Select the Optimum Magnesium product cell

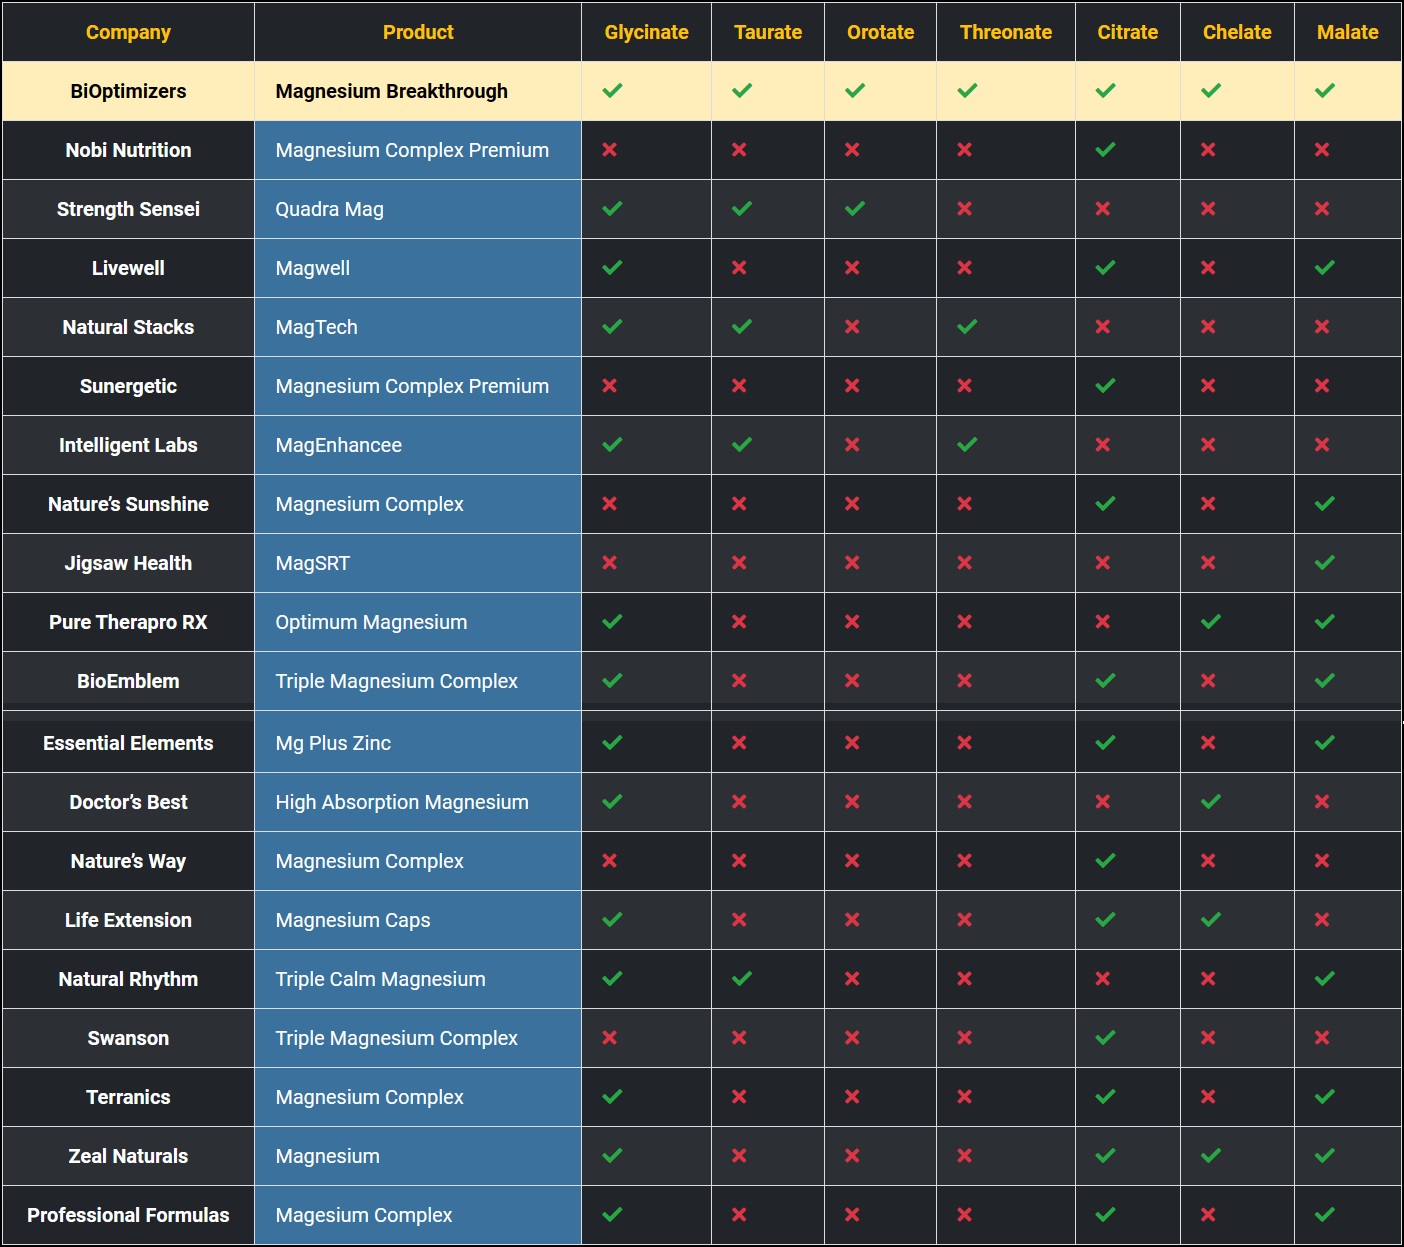(418, 622)
